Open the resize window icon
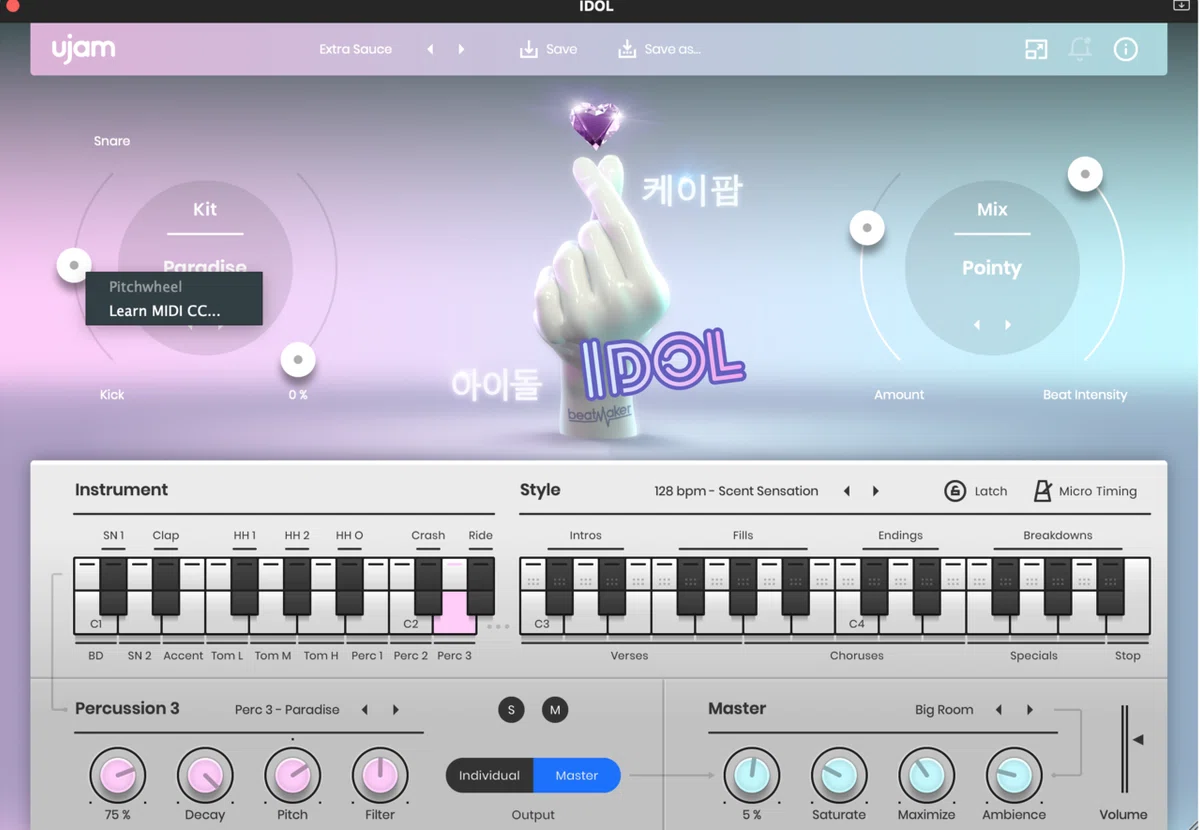1200x830 pixels. pyautogui.click(x=1036, y=49)
